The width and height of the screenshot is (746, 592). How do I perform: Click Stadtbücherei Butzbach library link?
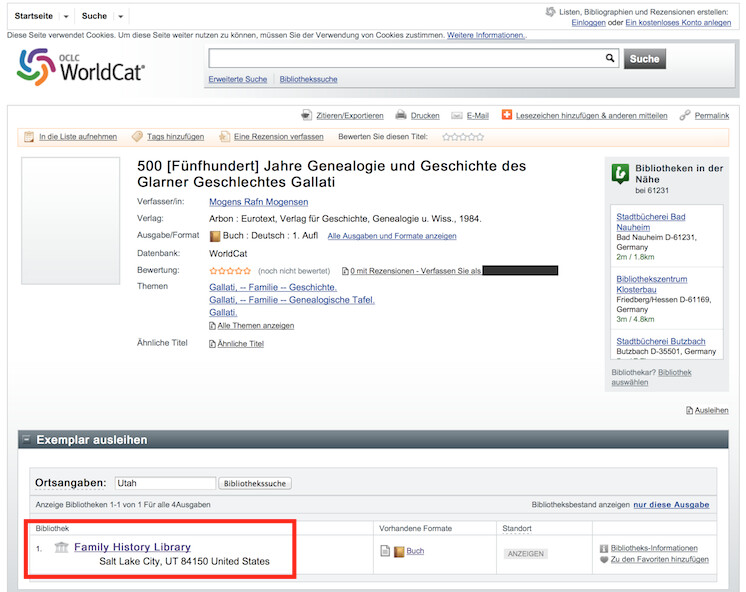(x=661, y=341)
